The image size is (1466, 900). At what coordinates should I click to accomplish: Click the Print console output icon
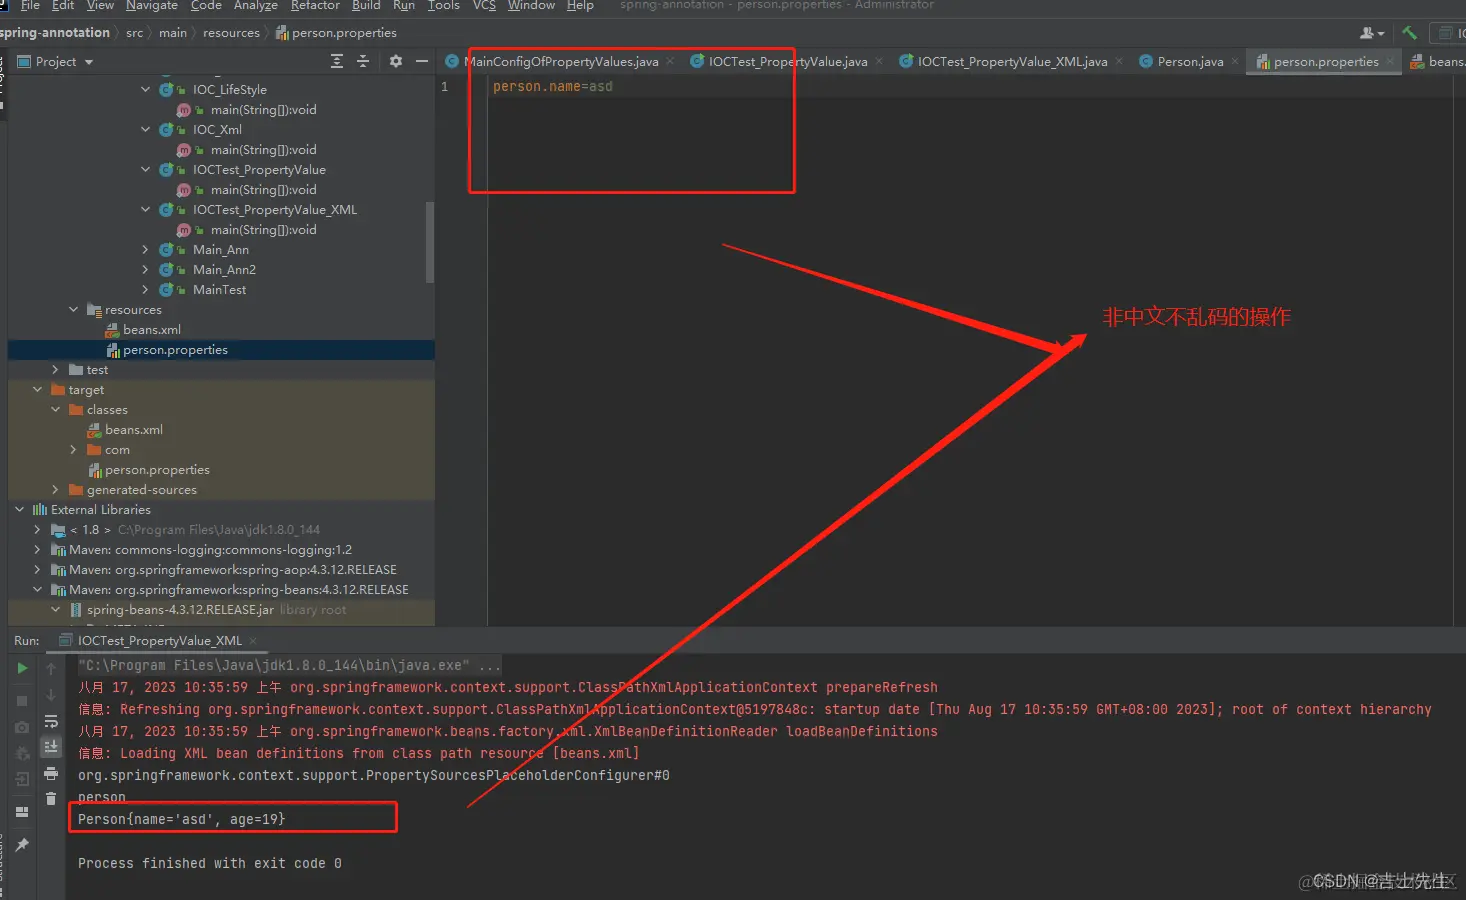click(51, 773)
